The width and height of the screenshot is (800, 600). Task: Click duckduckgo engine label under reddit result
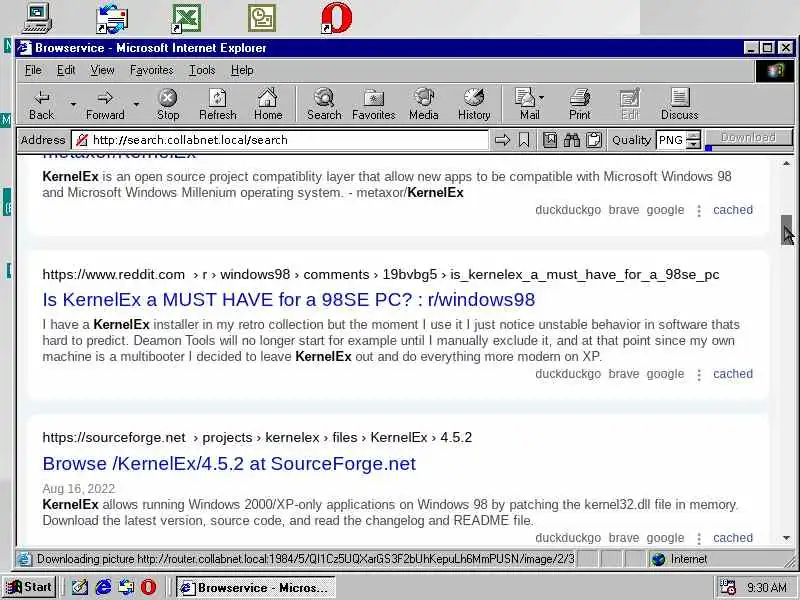click(568, 374)
